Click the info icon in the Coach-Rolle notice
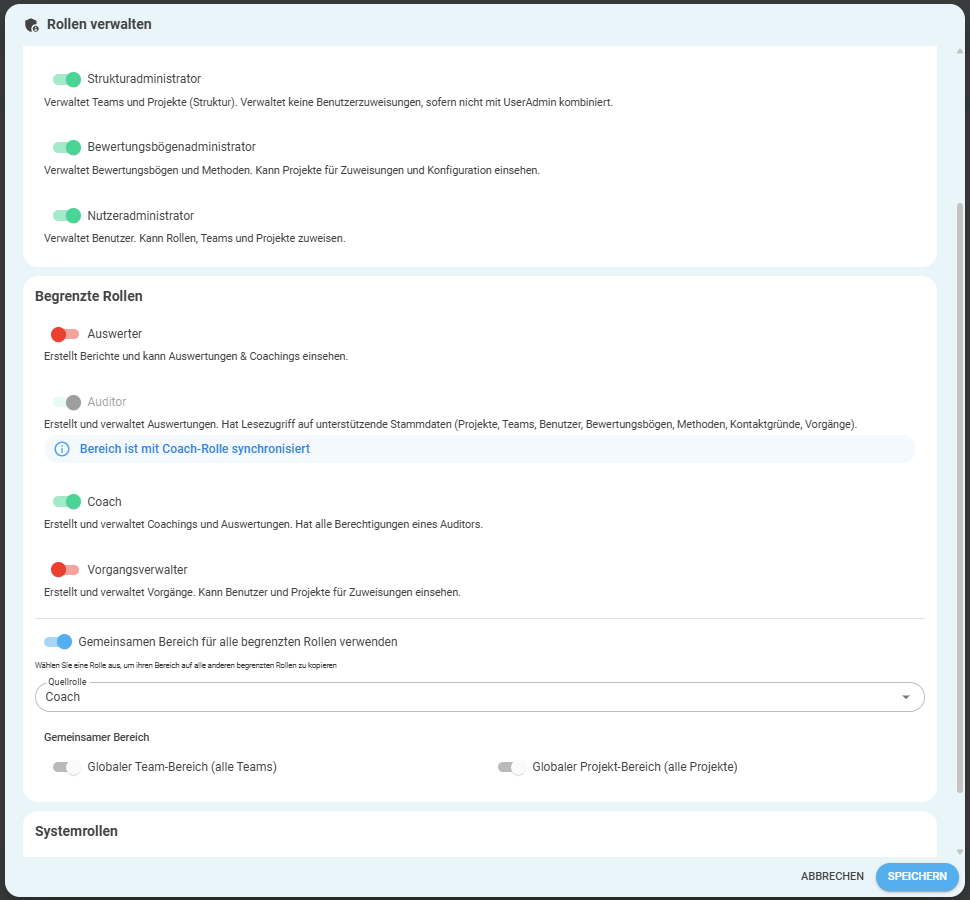970x900 pixels. click(62, 449)
